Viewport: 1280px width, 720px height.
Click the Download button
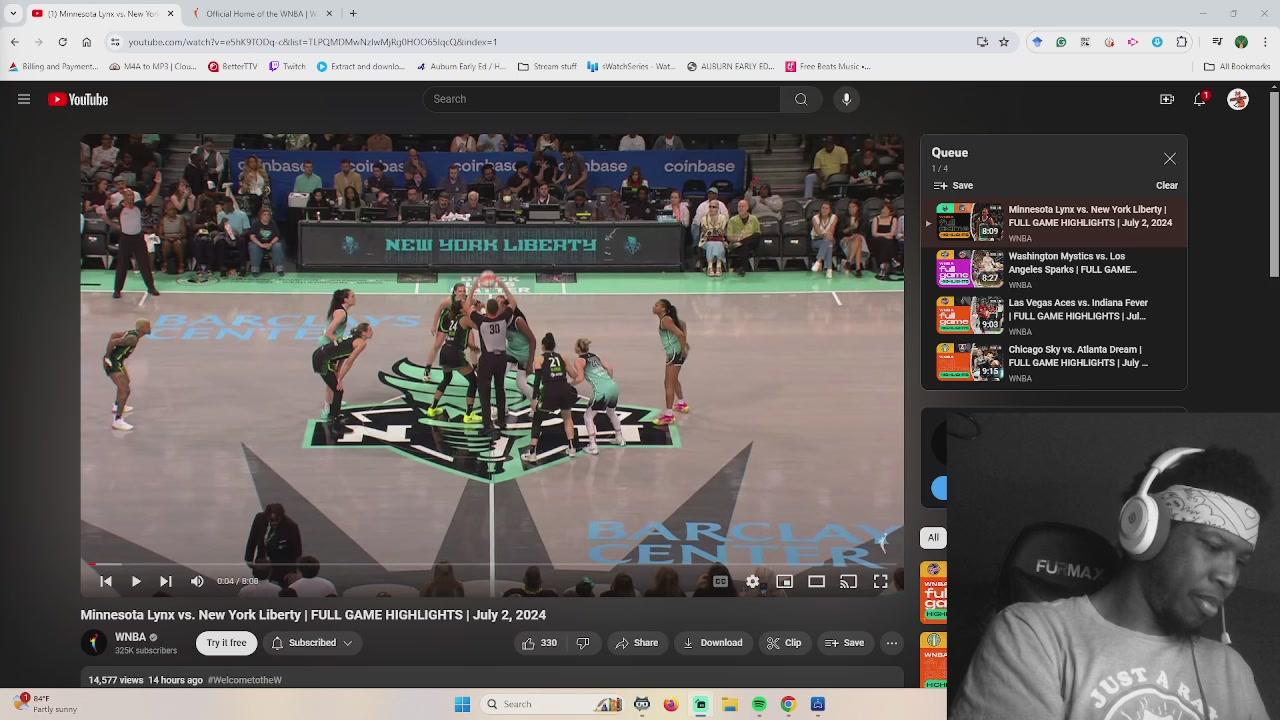(712, 643)
